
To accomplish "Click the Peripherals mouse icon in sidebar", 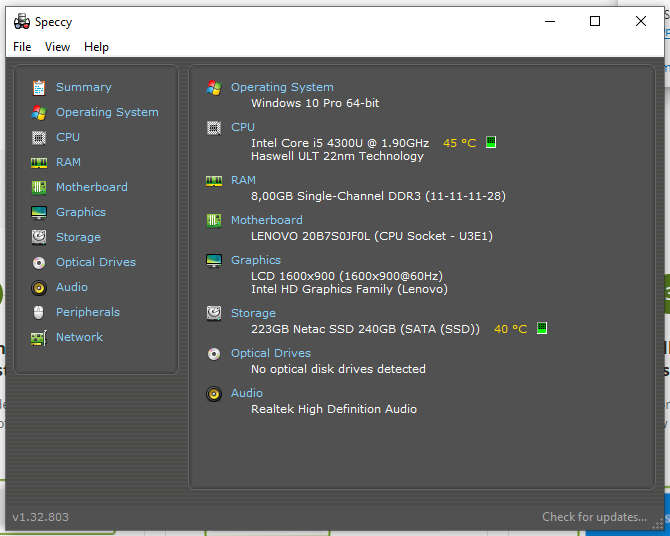I will 38,312.
